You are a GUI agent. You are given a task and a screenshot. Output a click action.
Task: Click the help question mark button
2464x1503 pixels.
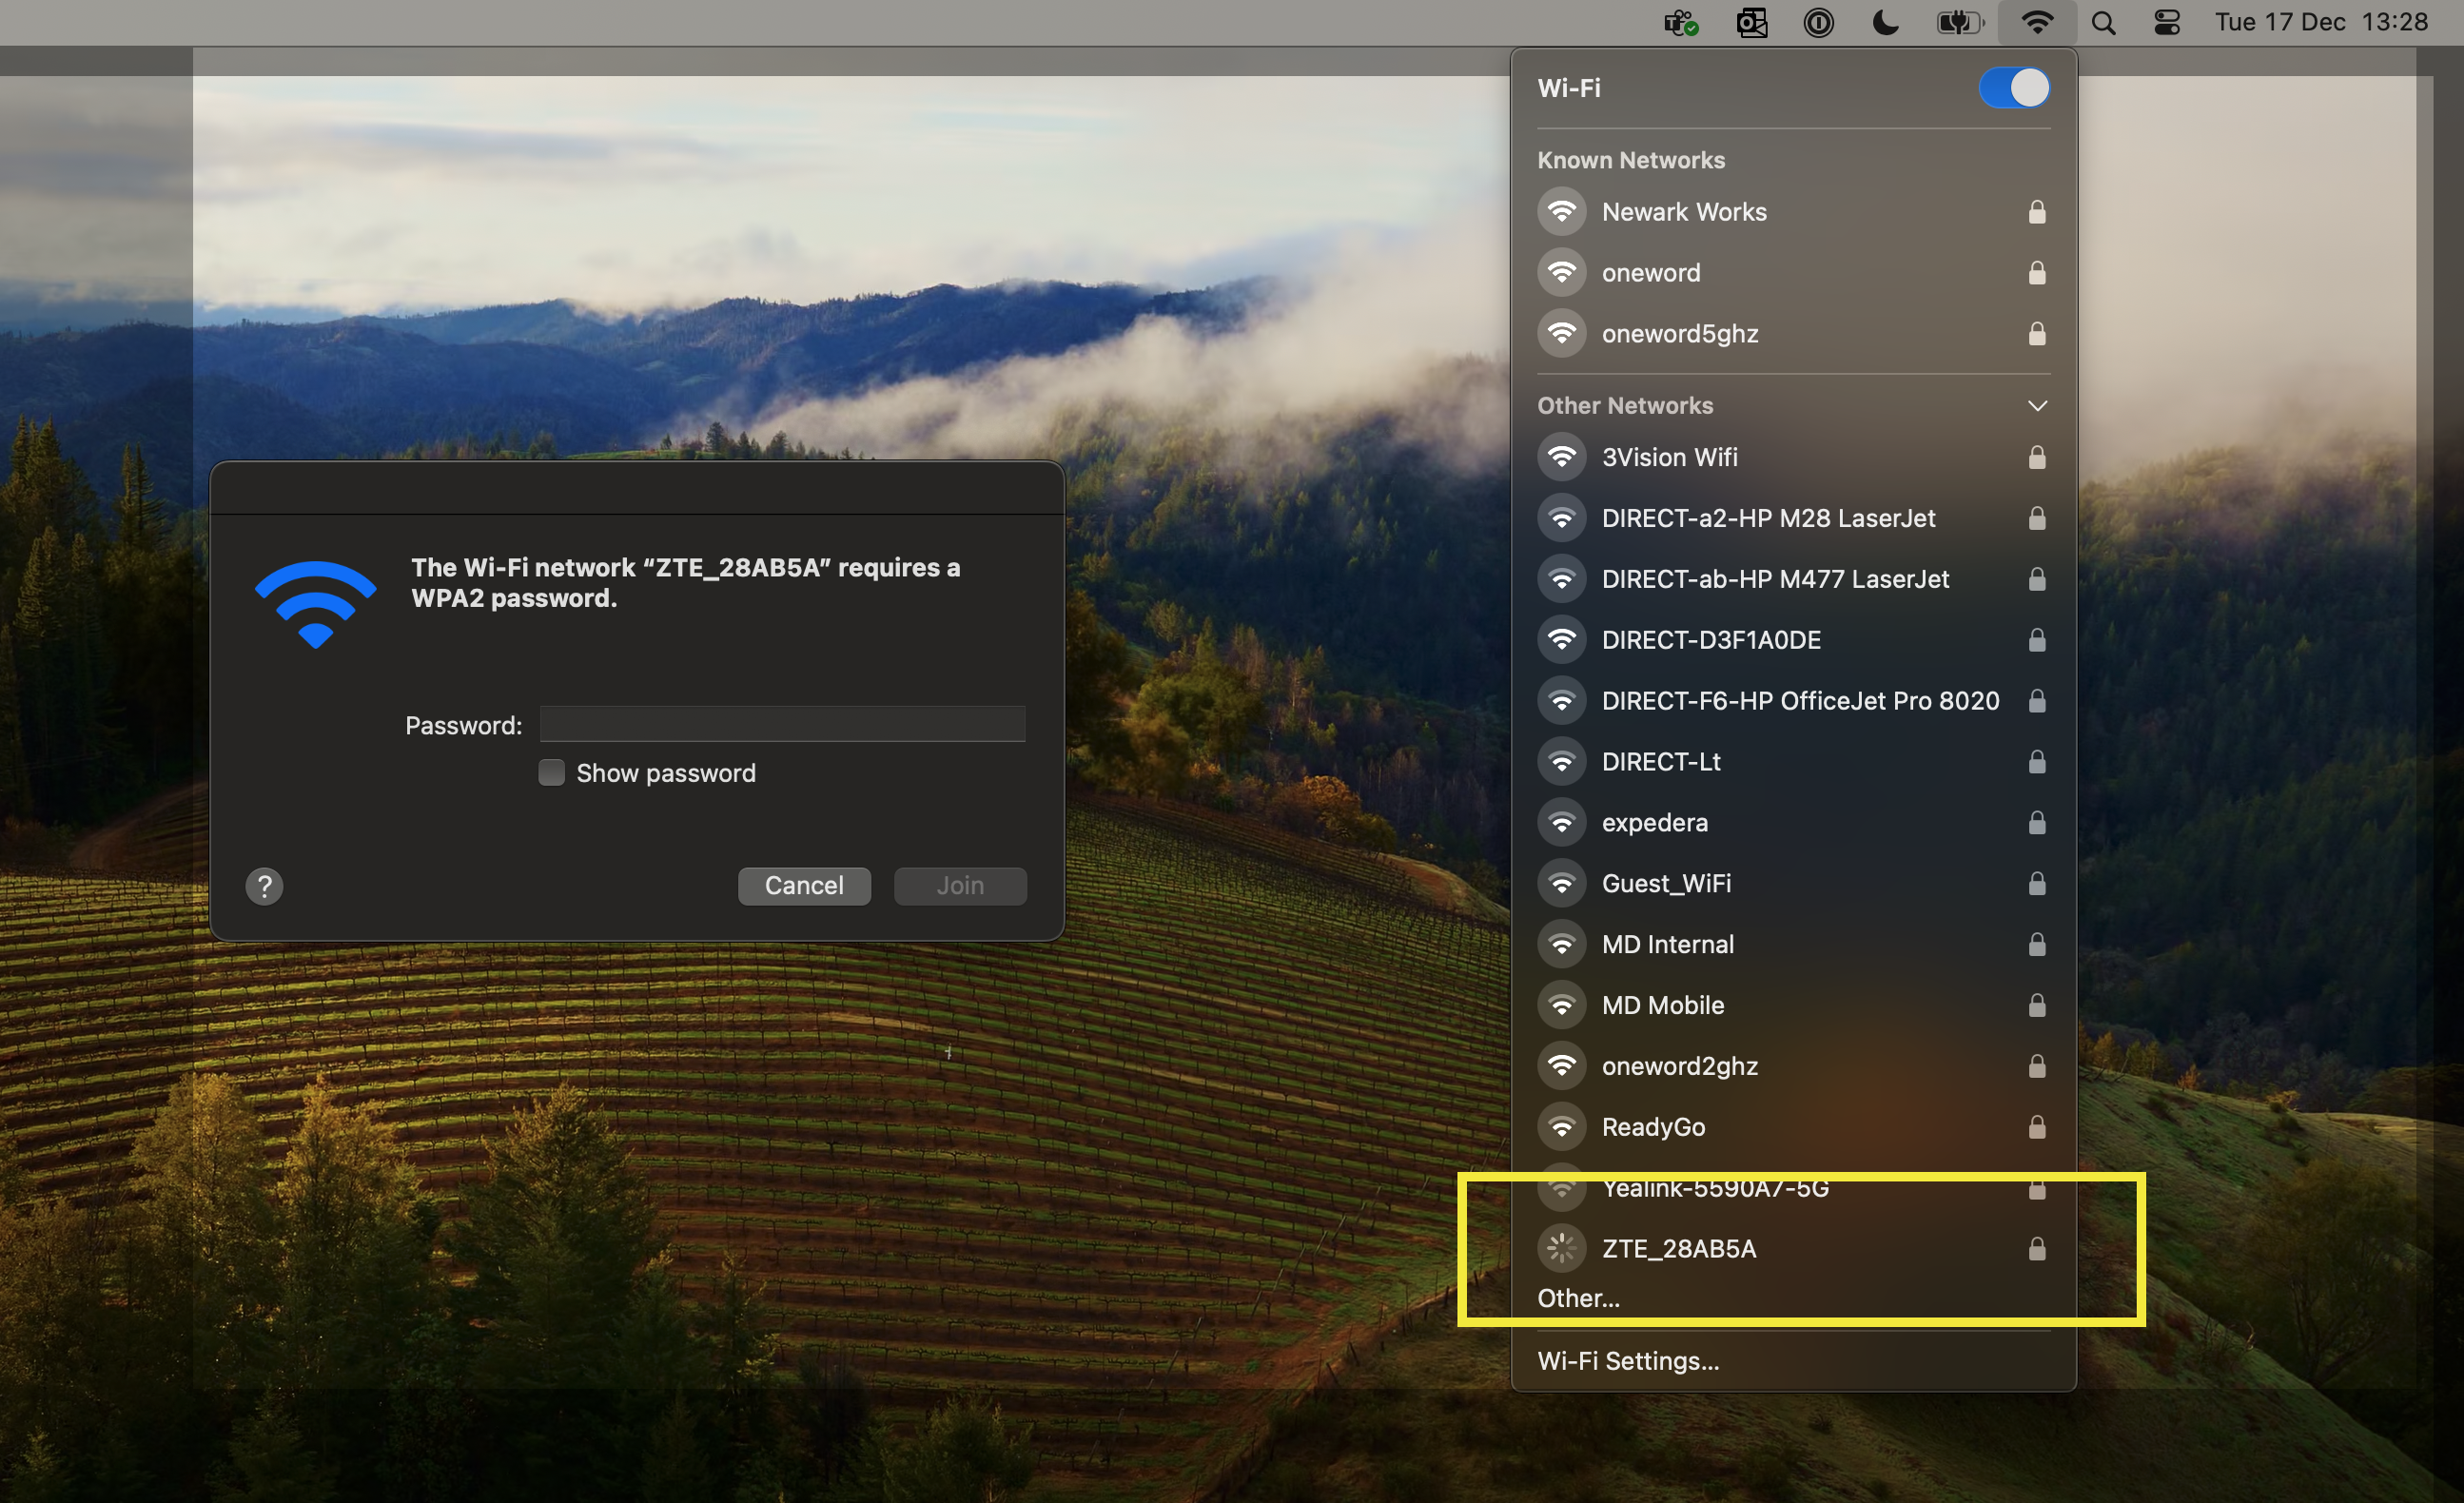pos(264,886)
